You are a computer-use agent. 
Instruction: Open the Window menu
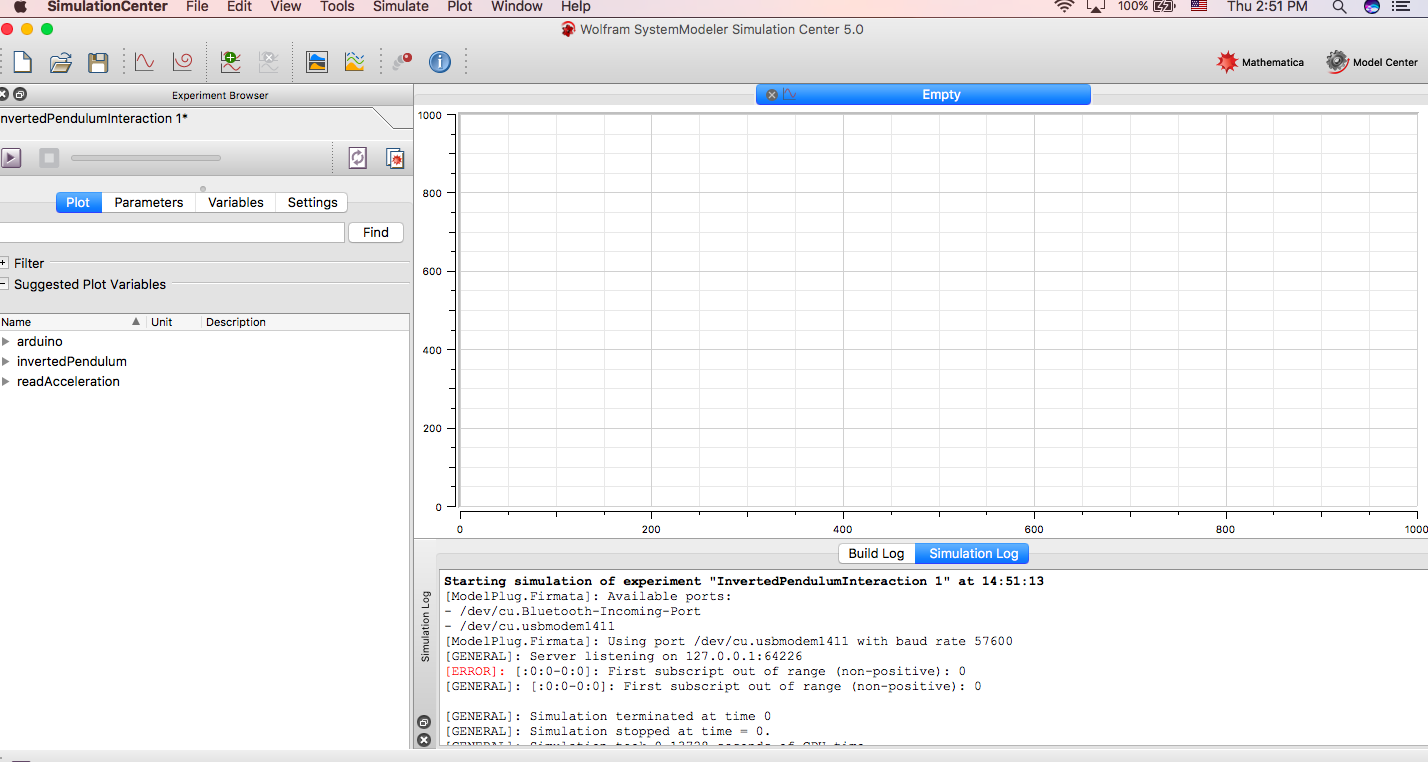tap(517, 7)
